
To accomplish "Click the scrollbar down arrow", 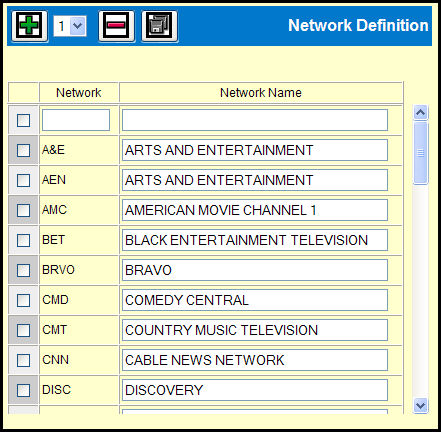I will 420,406.
